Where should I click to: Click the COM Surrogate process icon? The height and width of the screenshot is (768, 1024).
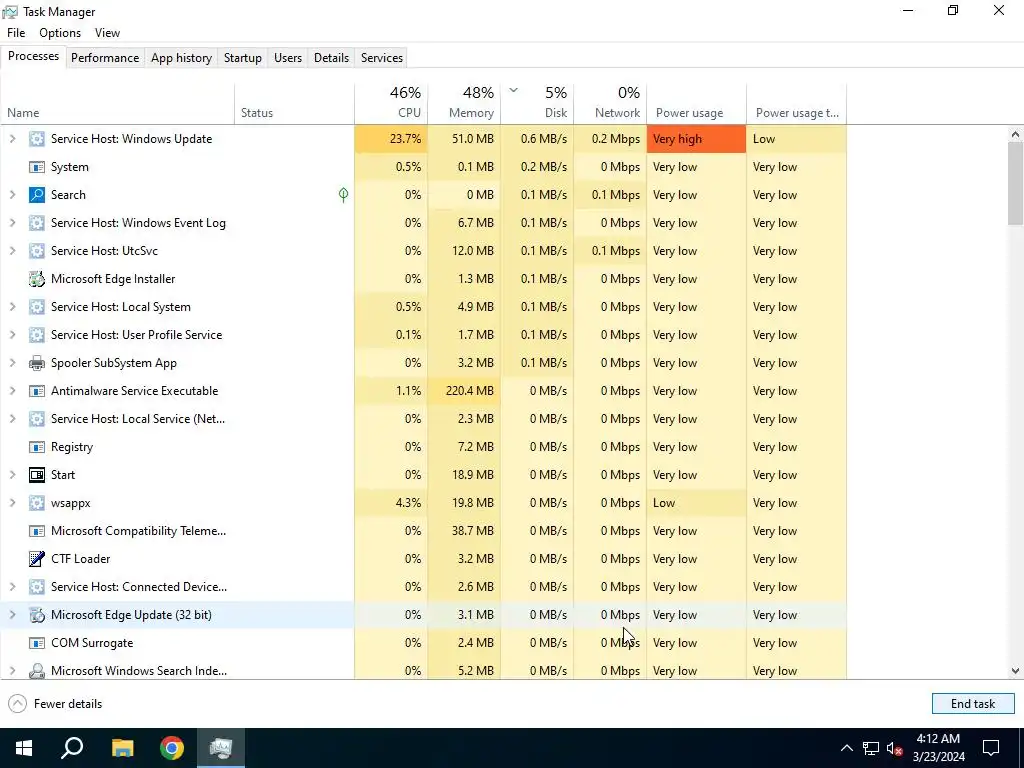[37, 643]
